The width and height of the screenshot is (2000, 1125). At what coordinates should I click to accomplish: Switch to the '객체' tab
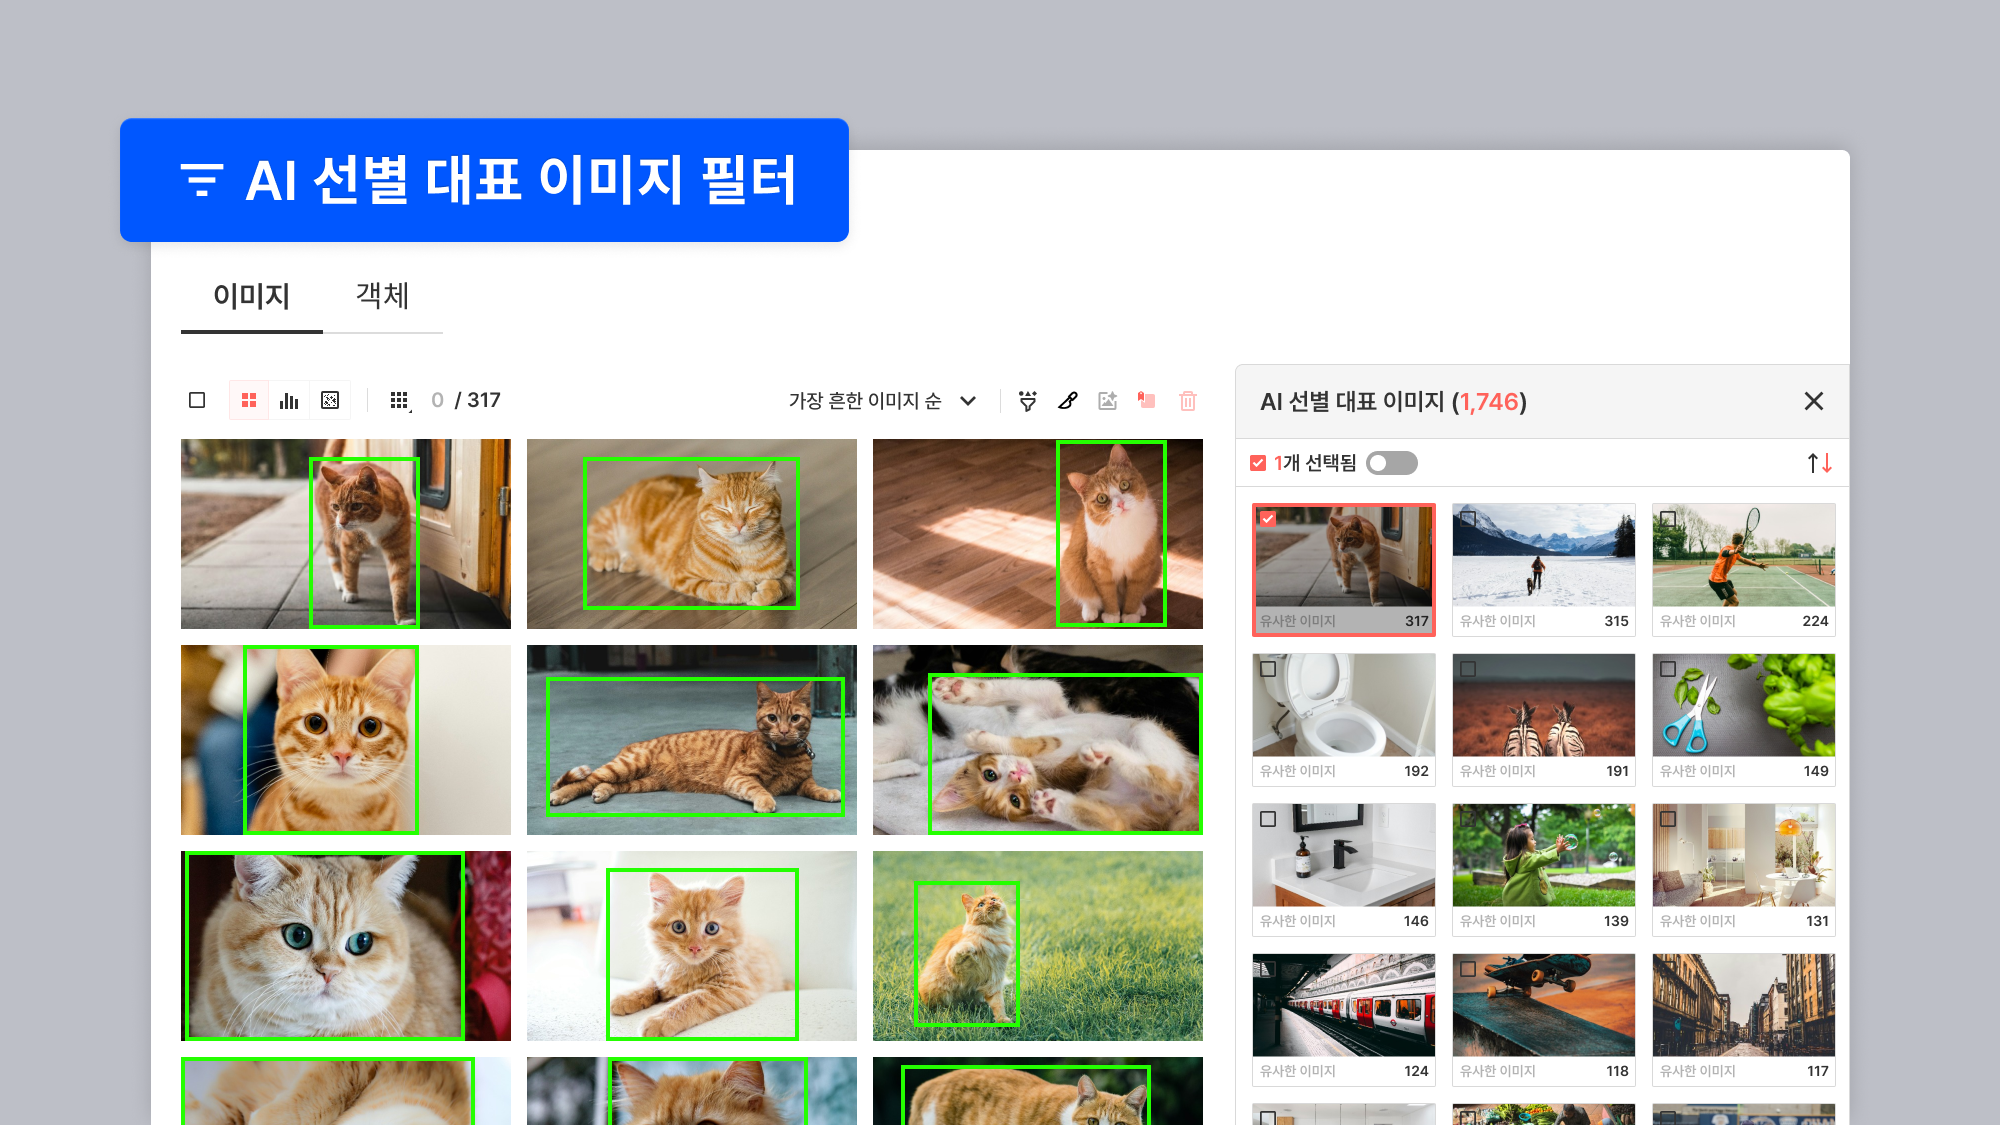tap(382, 296)
